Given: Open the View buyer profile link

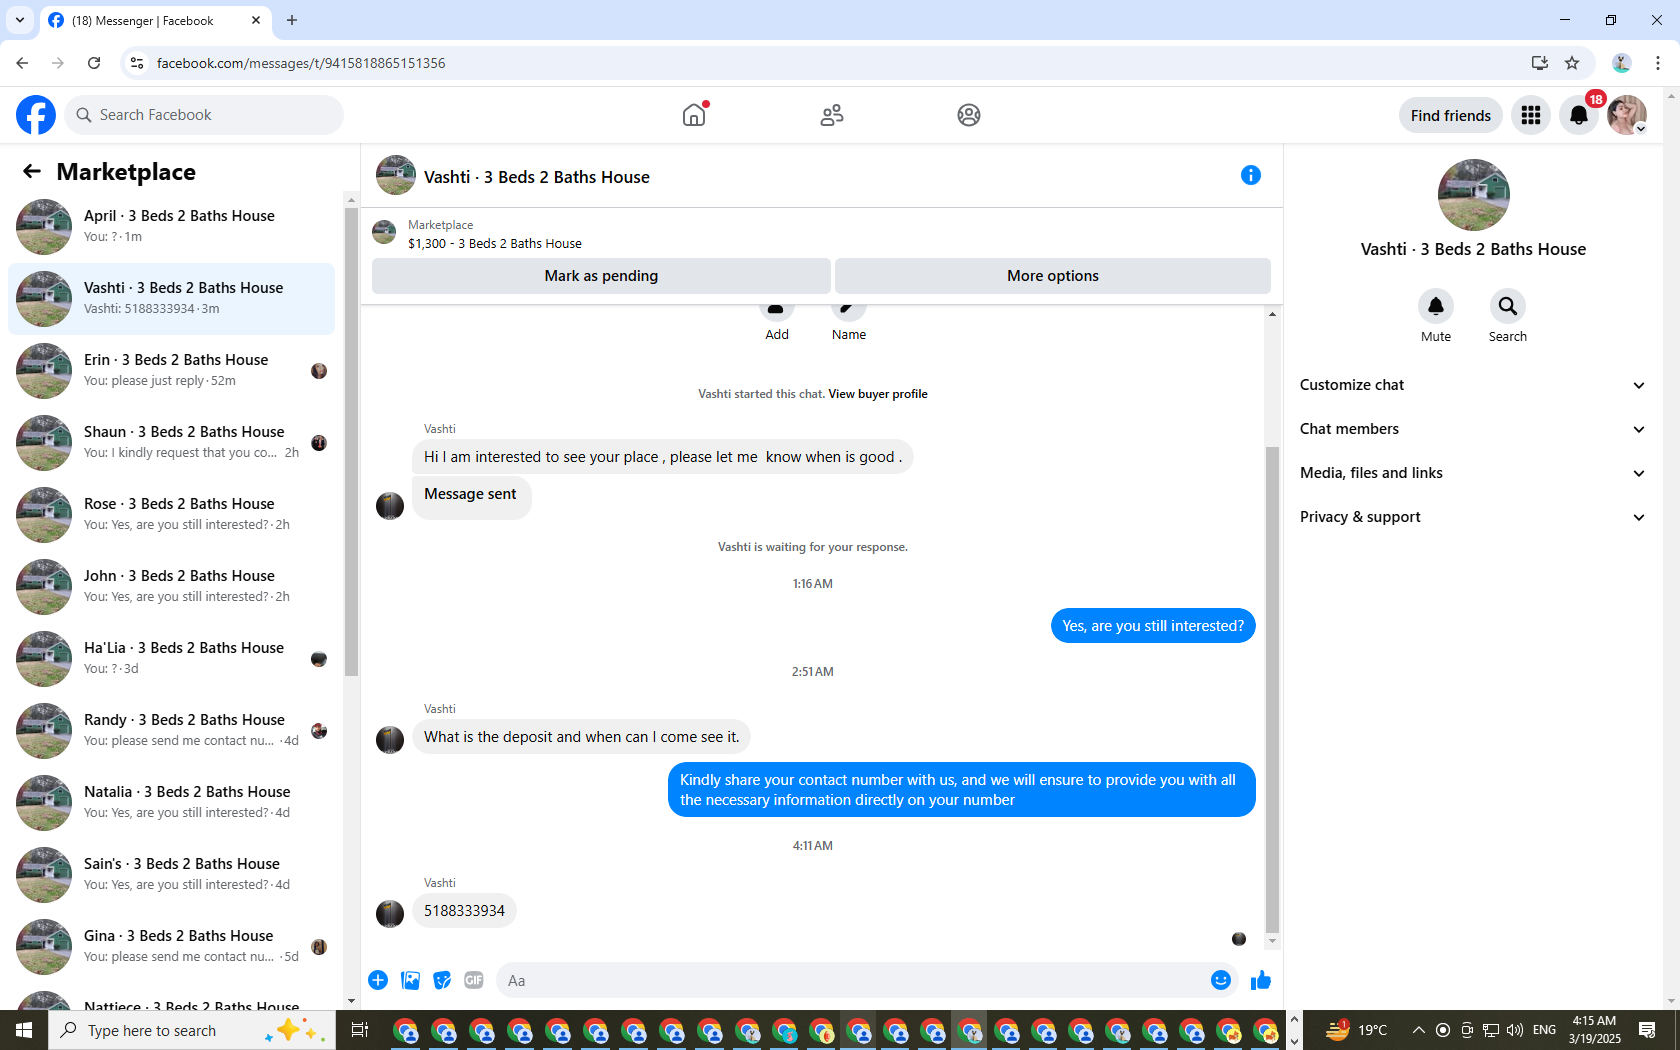Looking at the screenshot, I should tap(878, 394).
